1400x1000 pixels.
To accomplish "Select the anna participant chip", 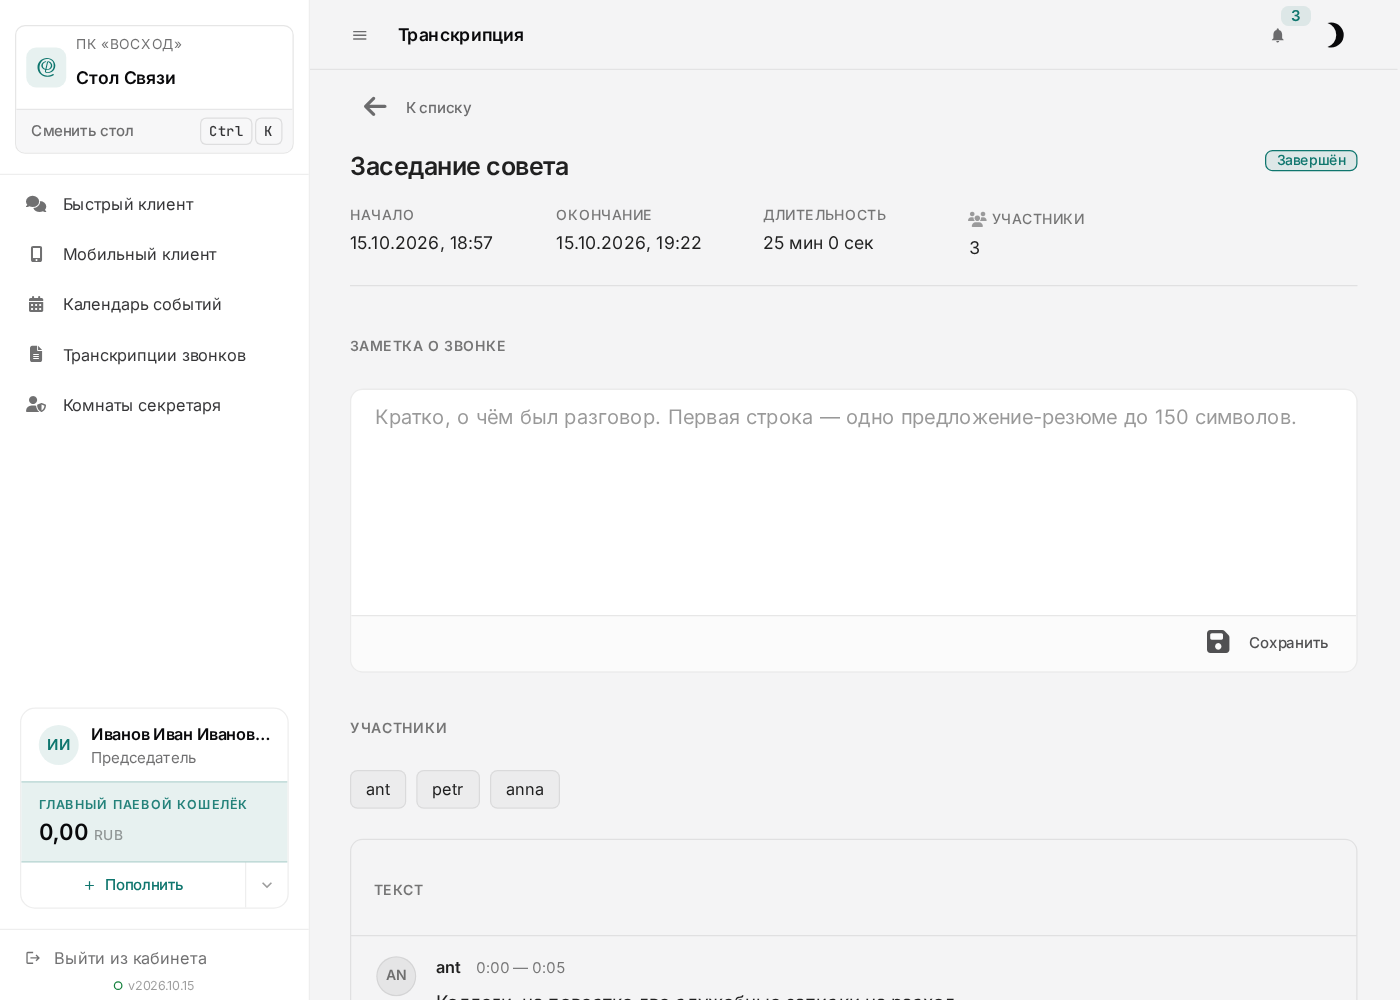I will [525, 789].
